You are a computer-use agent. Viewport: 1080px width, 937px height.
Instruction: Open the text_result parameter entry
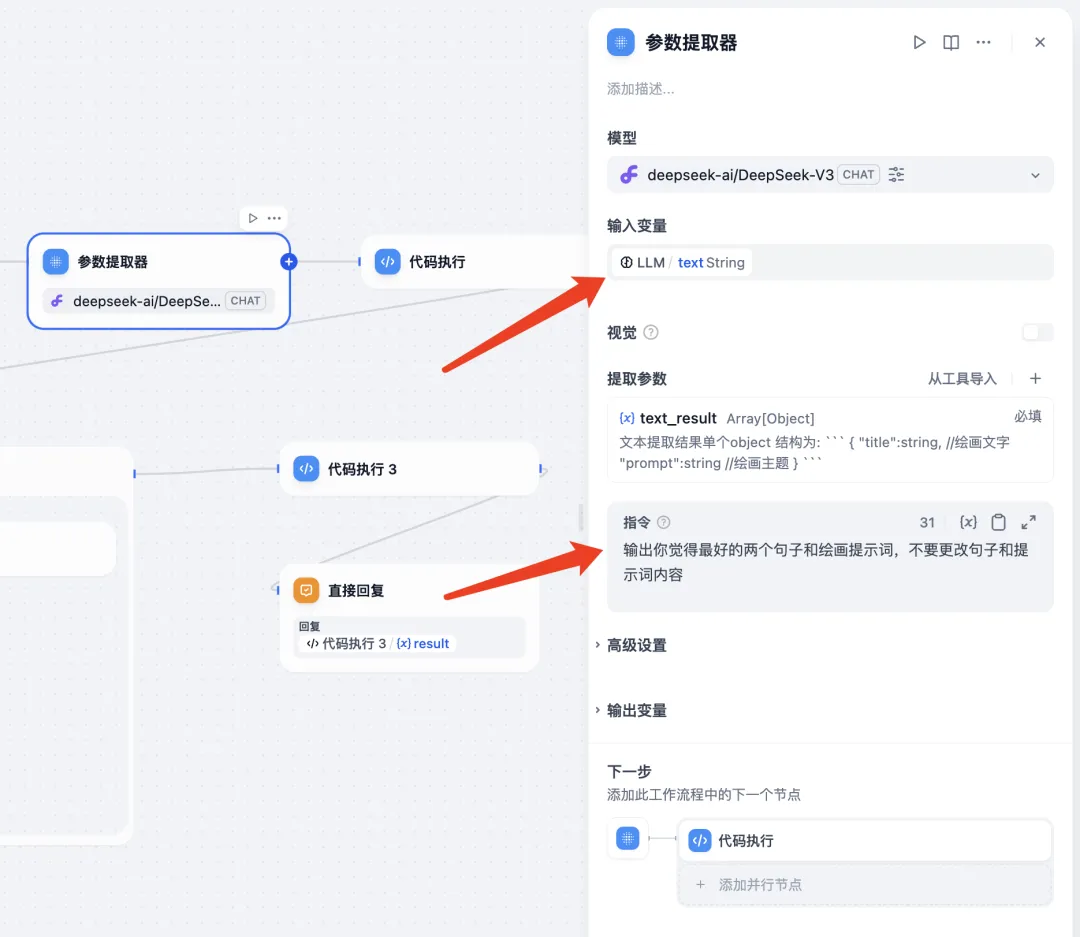[x=830, y=440]
